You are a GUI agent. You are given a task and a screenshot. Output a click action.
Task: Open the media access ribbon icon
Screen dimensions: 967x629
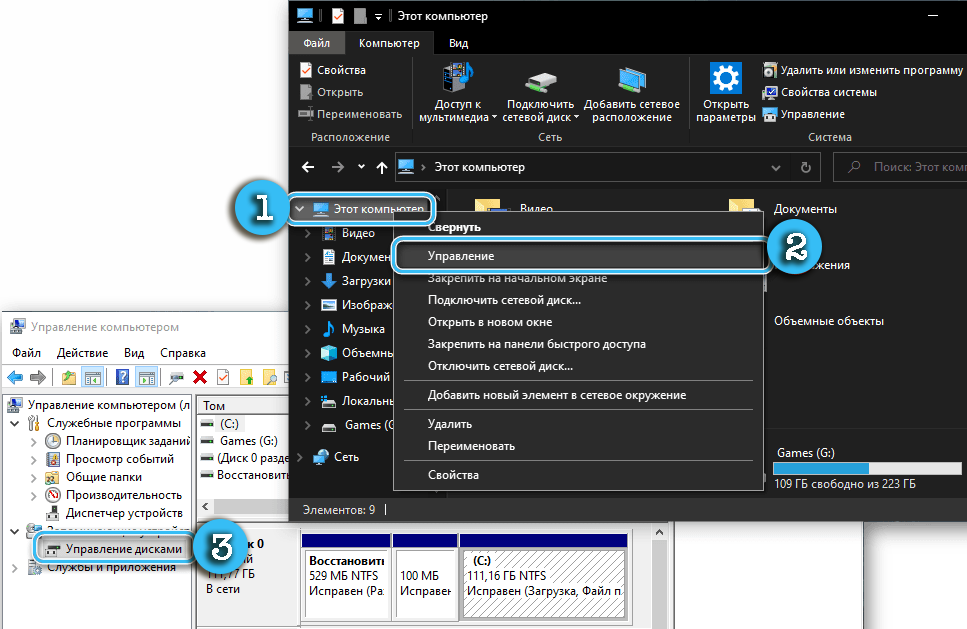click(457, 79)
